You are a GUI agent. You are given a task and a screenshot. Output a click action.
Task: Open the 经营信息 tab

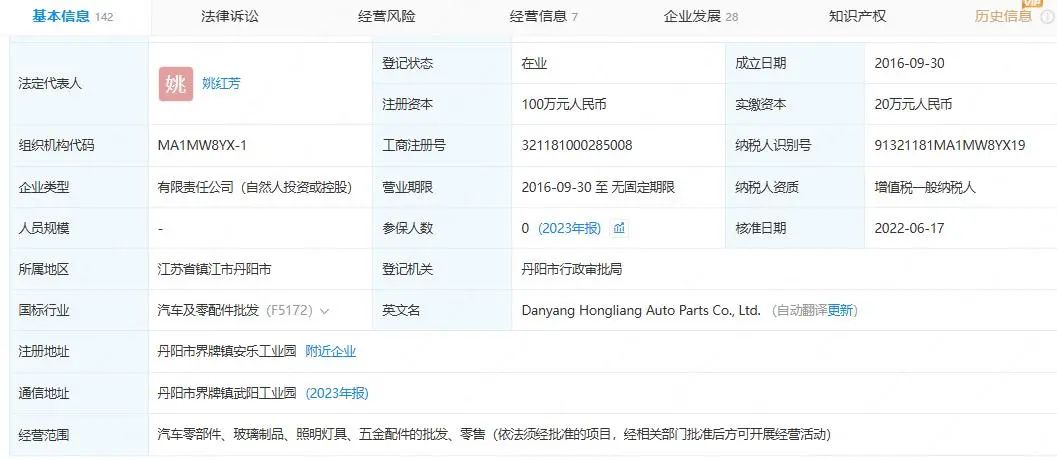543,16
